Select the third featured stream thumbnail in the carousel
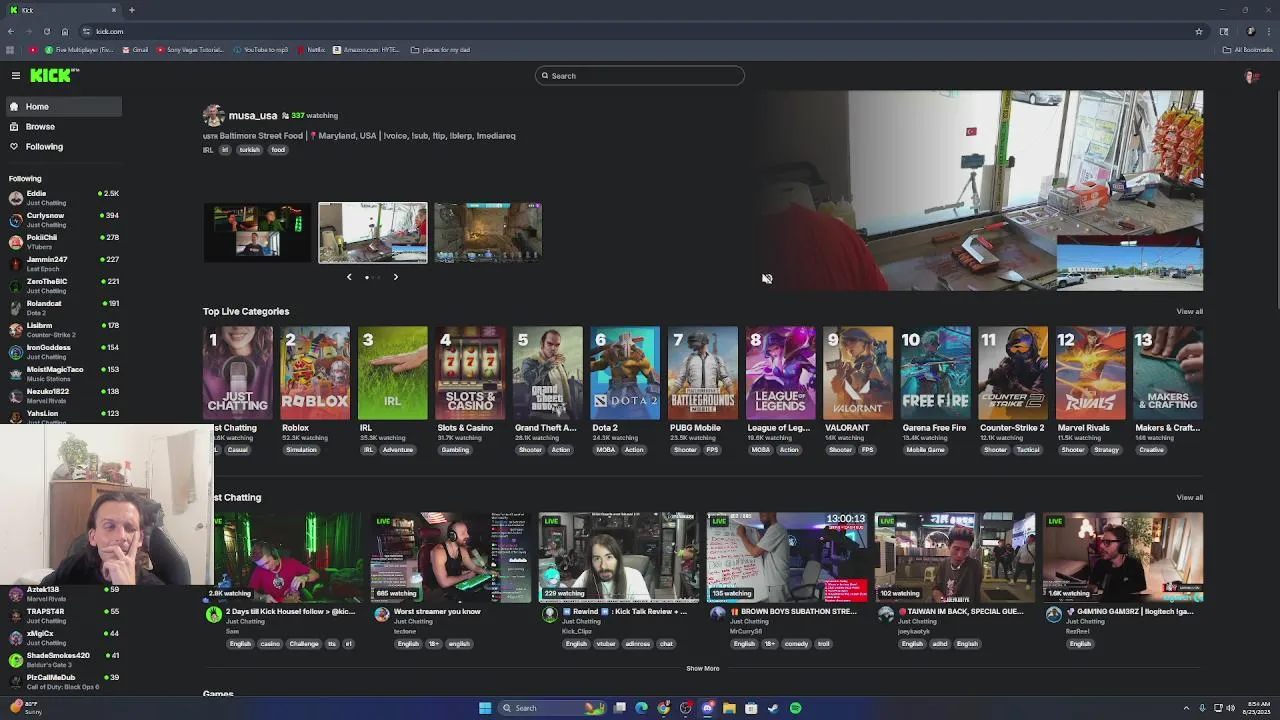1280x720 pixels. [488, 233]
